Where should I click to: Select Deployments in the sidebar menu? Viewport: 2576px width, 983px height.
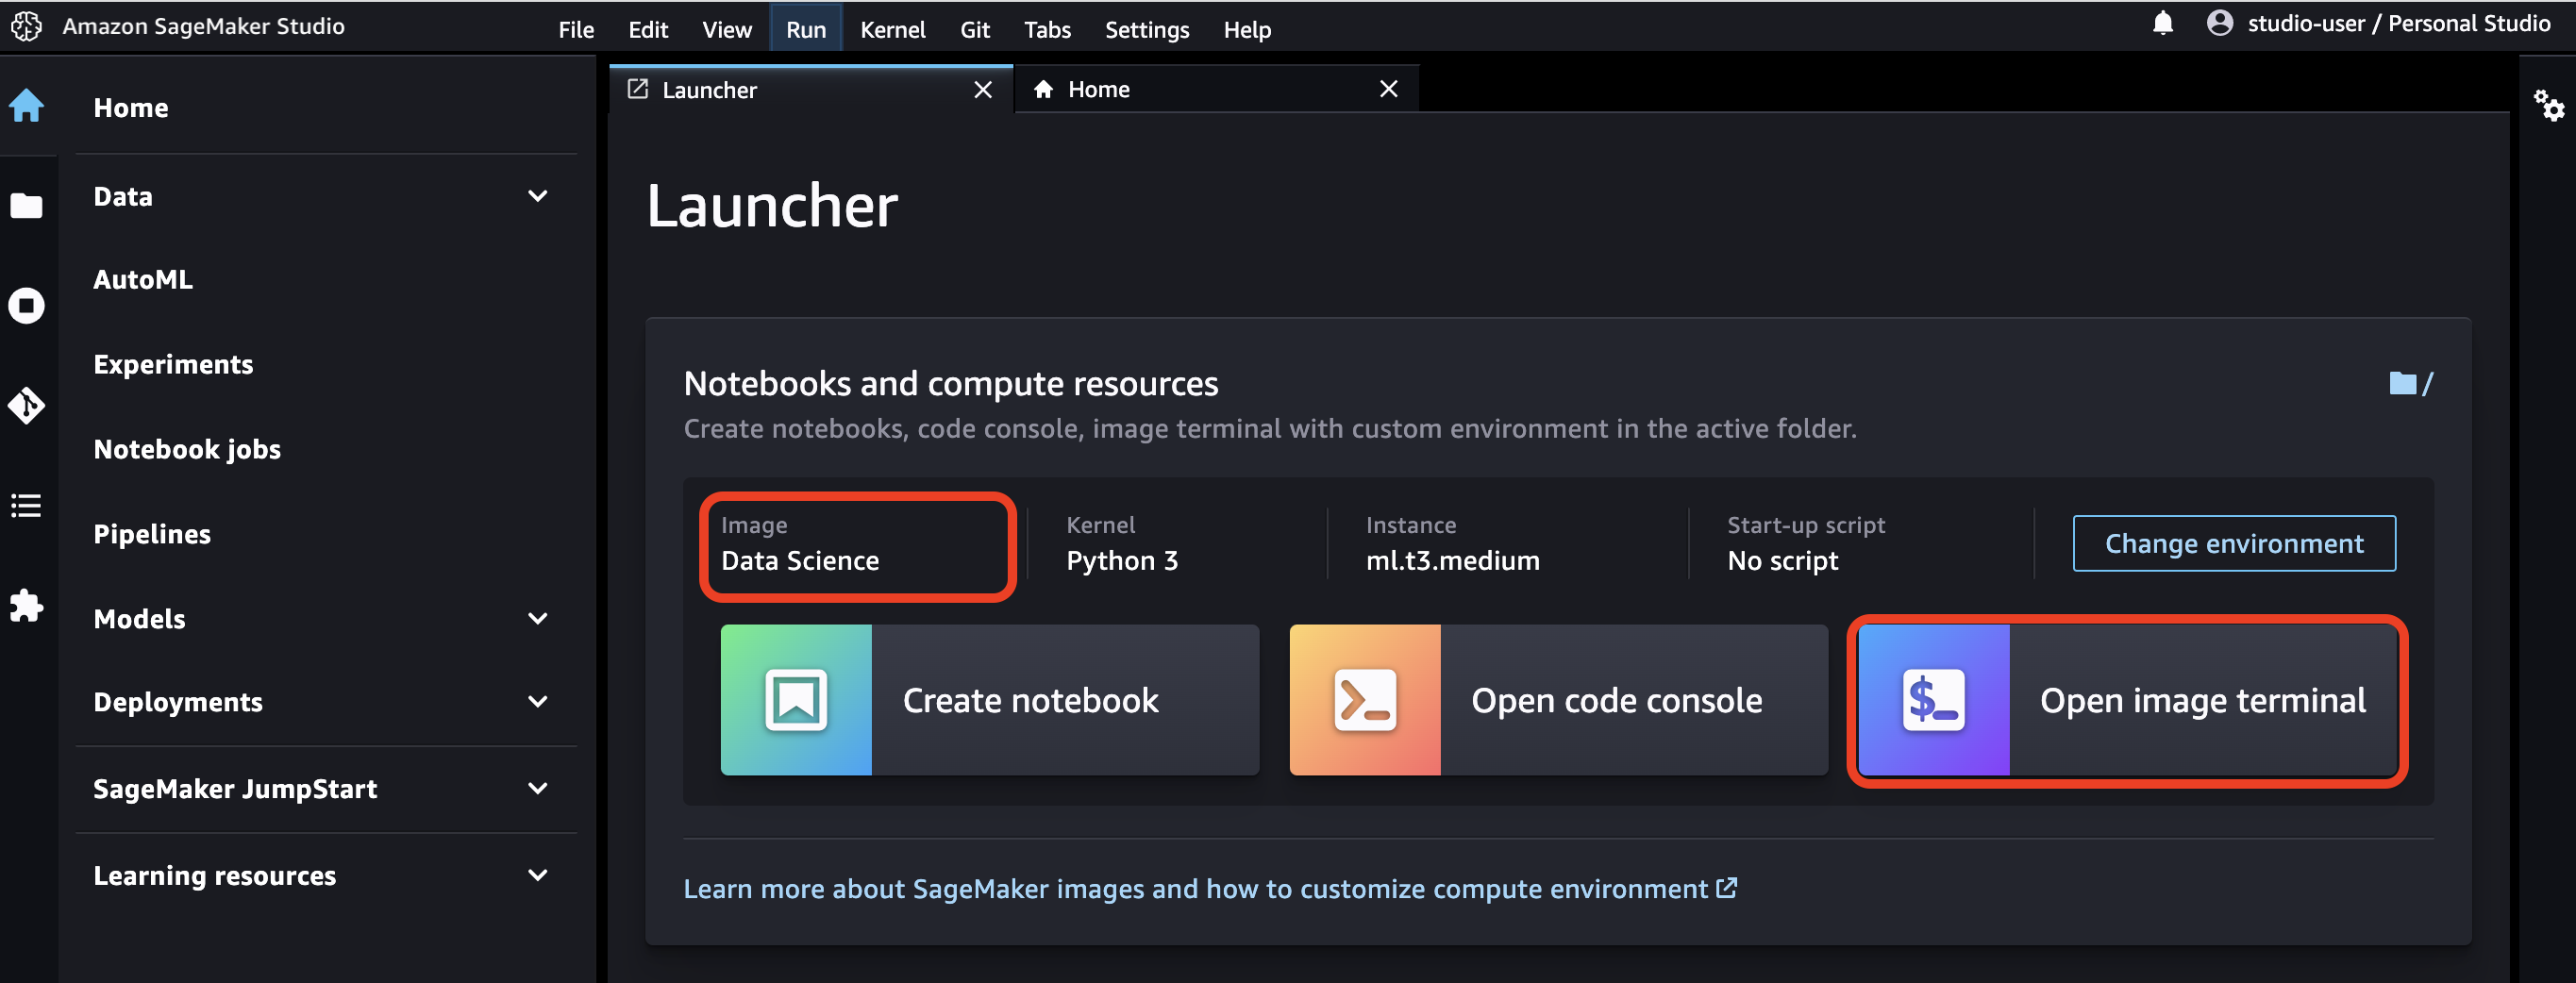click(178, 702)
